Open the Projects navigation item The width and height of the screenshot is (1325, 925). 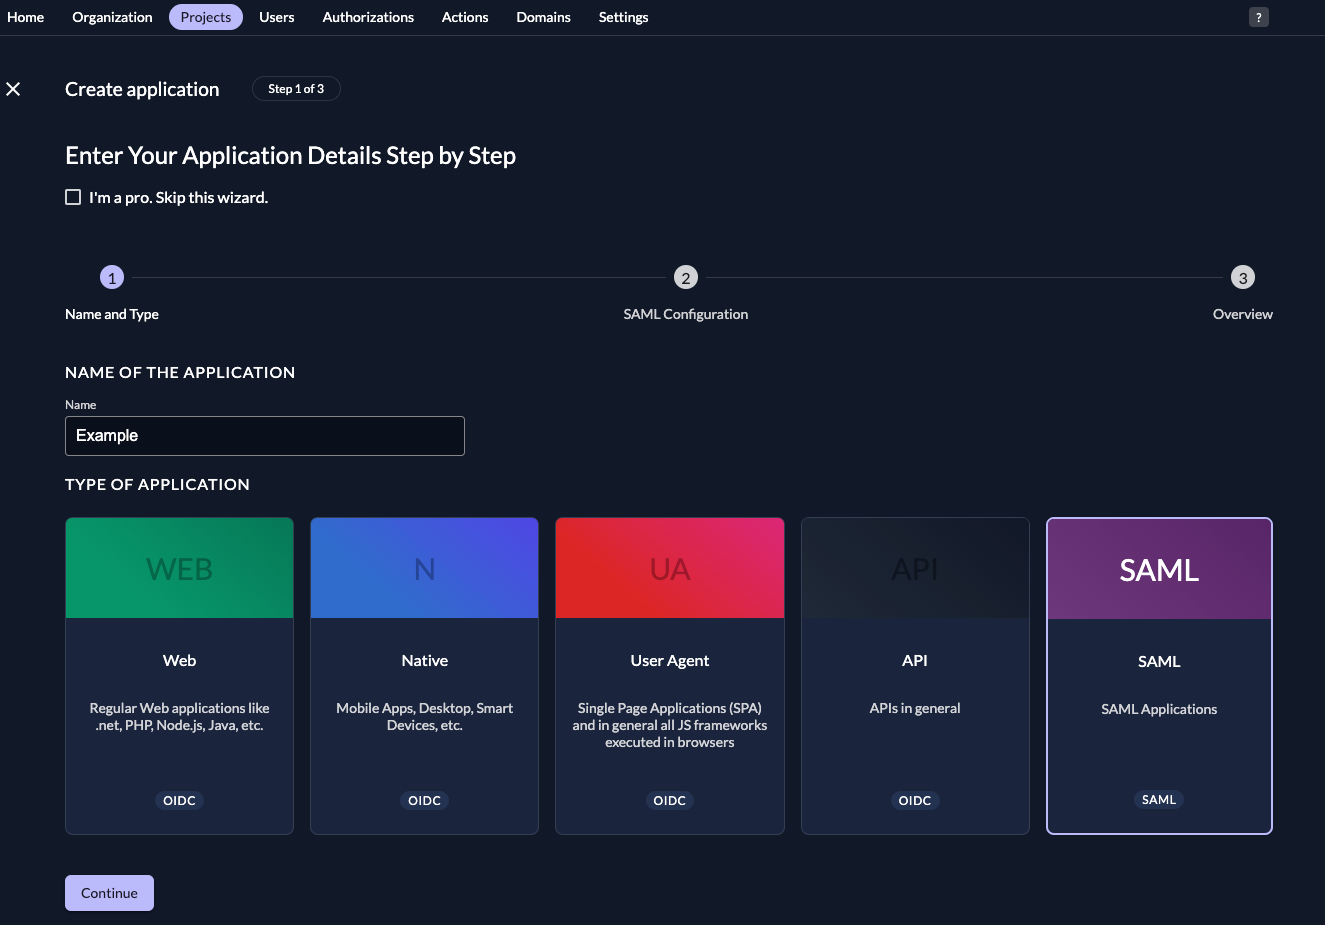tap(205, 17)
